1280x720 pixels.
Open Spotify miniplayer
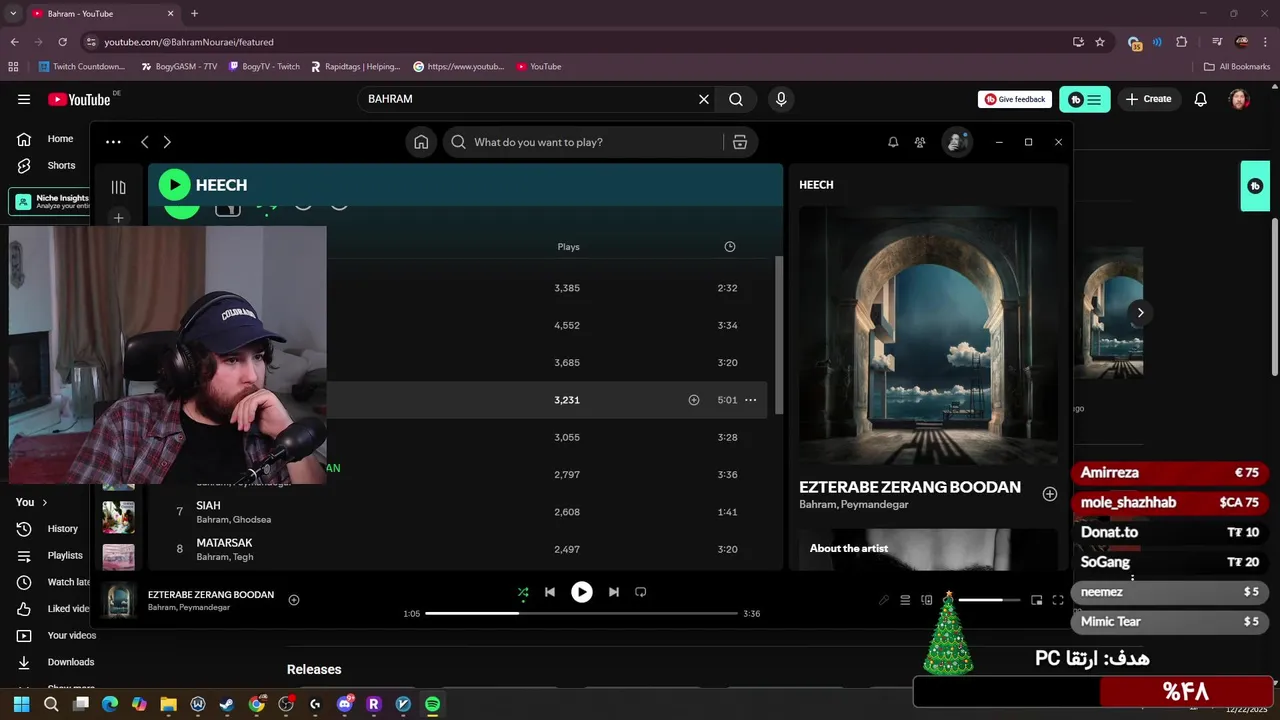click(x=1037, y=600)
